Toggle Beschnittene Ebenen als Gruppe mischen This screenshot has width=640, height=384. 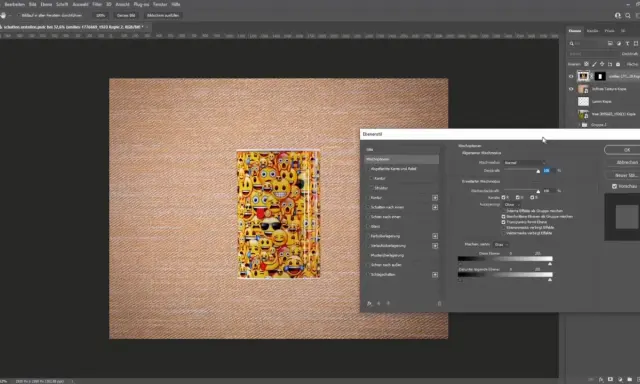tap(503, 217)
